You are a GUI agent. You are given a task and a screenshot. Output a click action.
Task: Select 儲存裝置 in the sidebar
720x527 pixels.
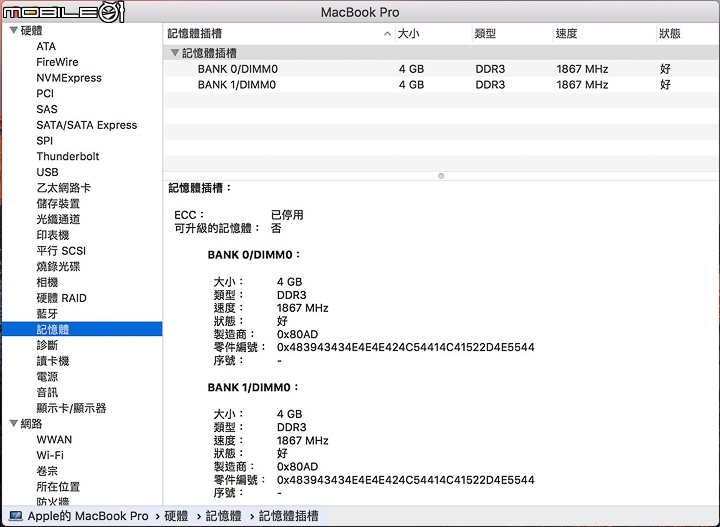click(x=58, y=203)
